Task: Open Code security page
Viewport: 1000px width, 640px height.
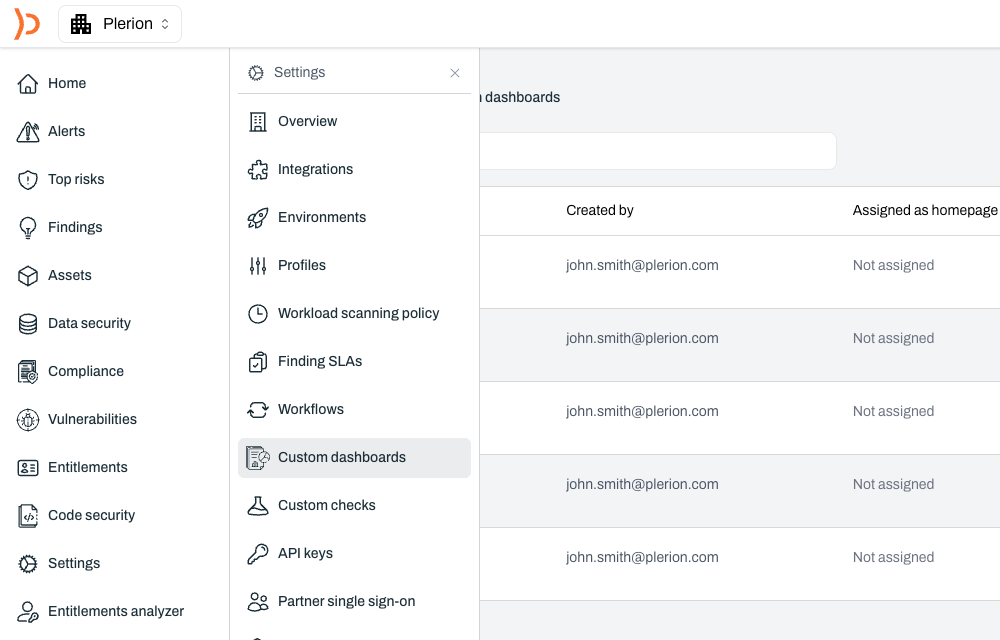Action: coord(91,516)
